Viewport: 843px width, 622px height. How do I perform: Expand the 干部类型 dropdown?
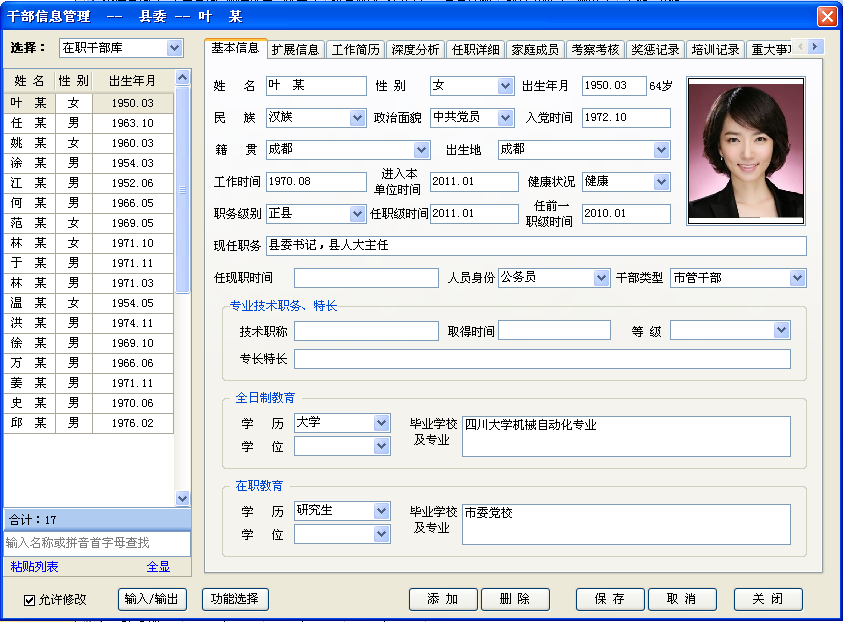tap(797, 278)
